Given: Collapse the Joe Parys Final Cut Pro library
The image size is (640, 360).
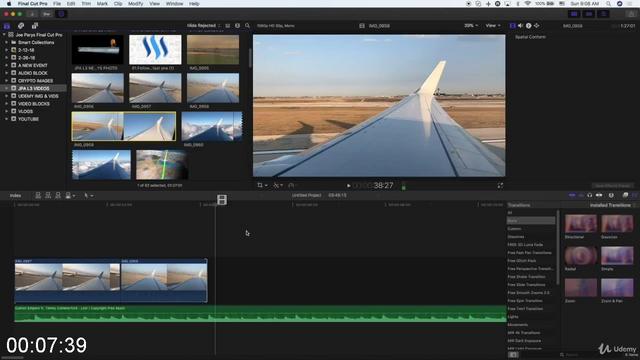Looking at the screenshot, I should pyautogui.click(x=4, y=35).
